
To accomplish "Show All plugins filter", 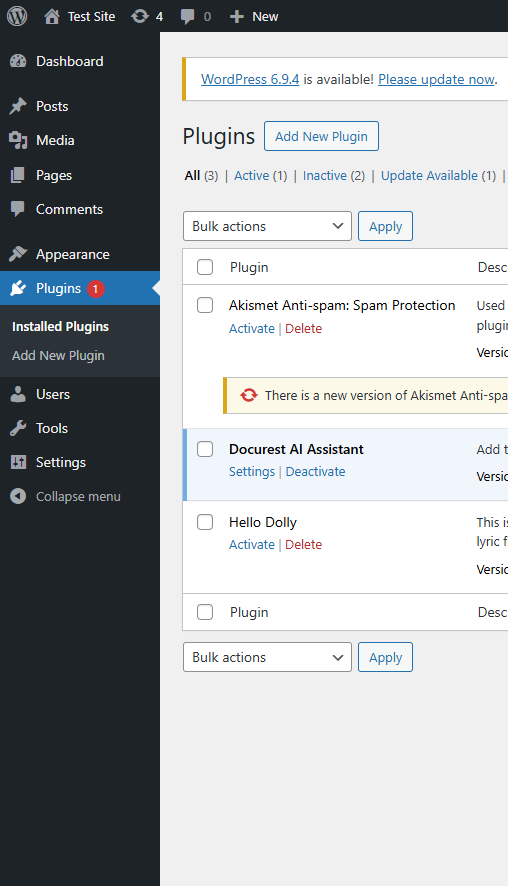I will click(x=192, y=176).
